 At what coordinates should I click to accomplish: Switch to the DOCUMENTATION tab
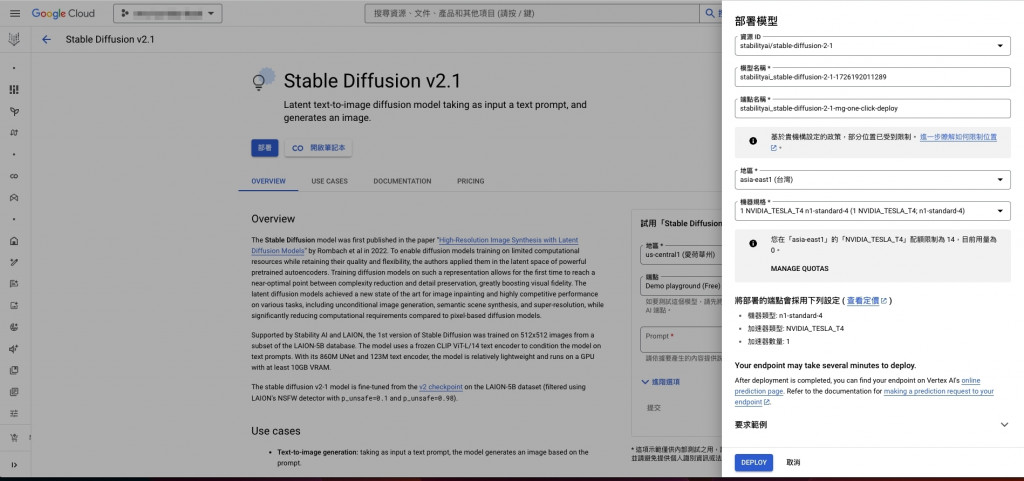click(x=402, y=181)
